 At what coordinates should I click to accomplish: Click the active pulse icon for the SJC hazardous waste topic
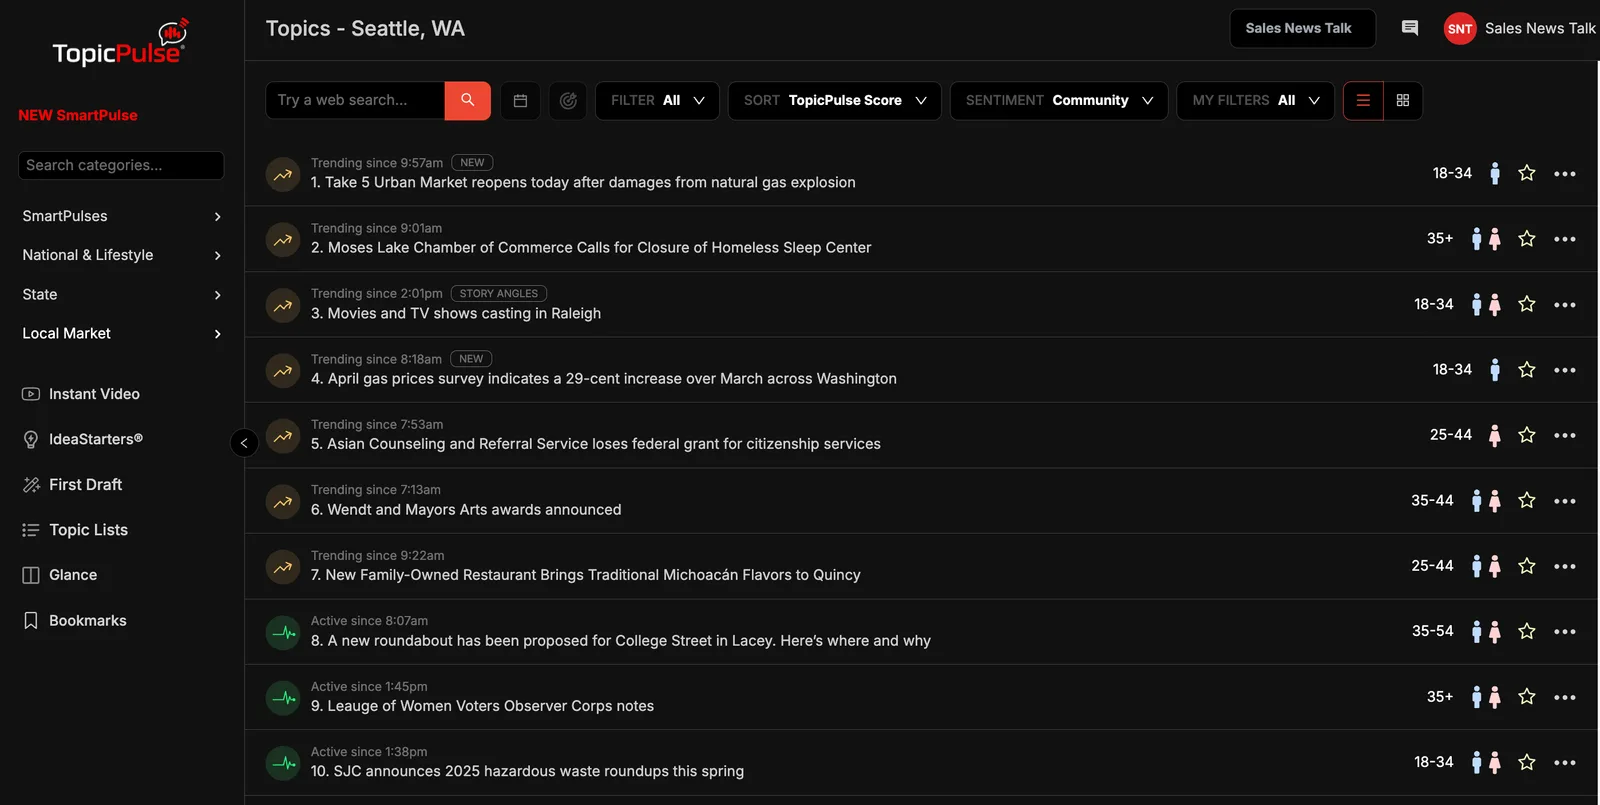pos(283,763)
